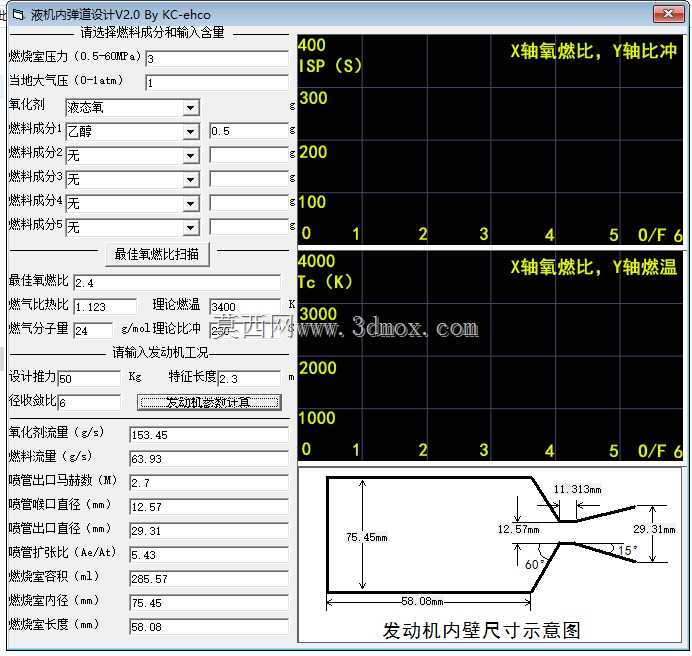Click the 燃料成分4 amount field
This screenshot has height=656, width=692.
coord(249,203)
